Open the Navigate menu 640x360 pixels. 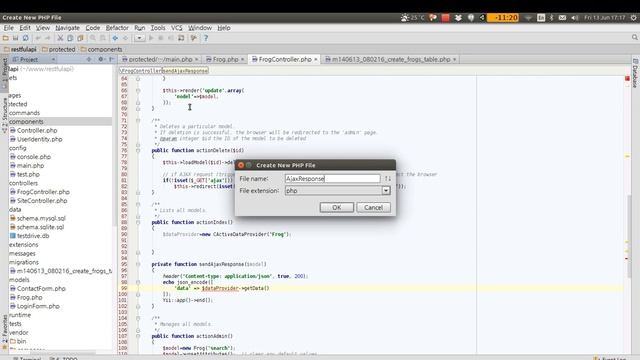tap(67, 28)
